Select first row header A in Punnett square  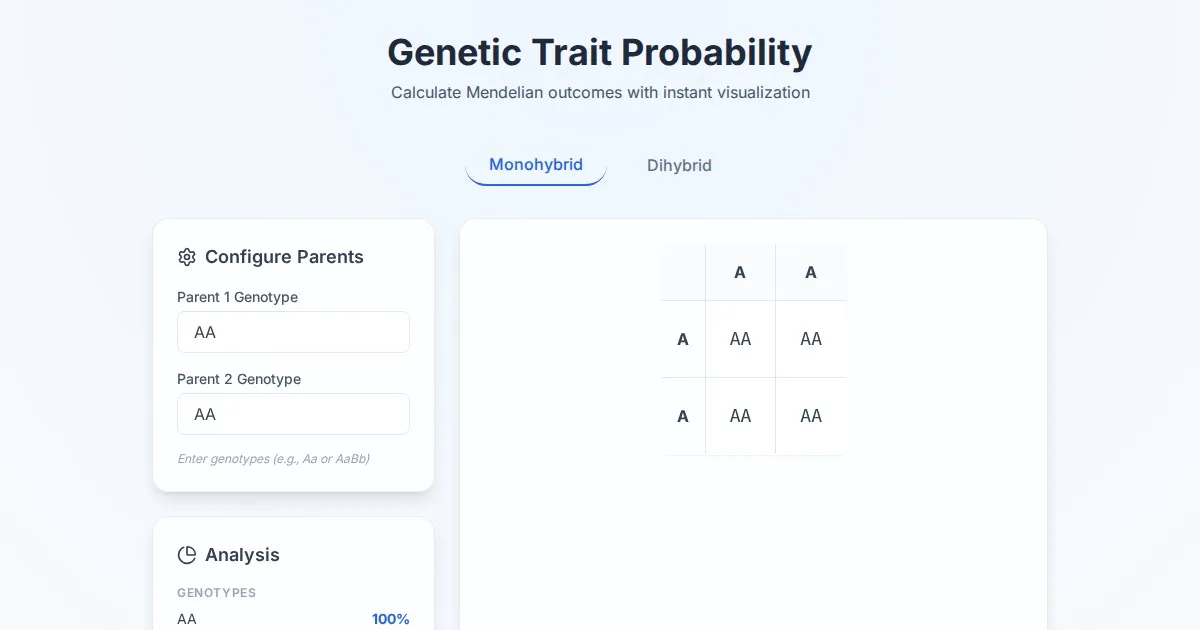(x=683, y=339)
